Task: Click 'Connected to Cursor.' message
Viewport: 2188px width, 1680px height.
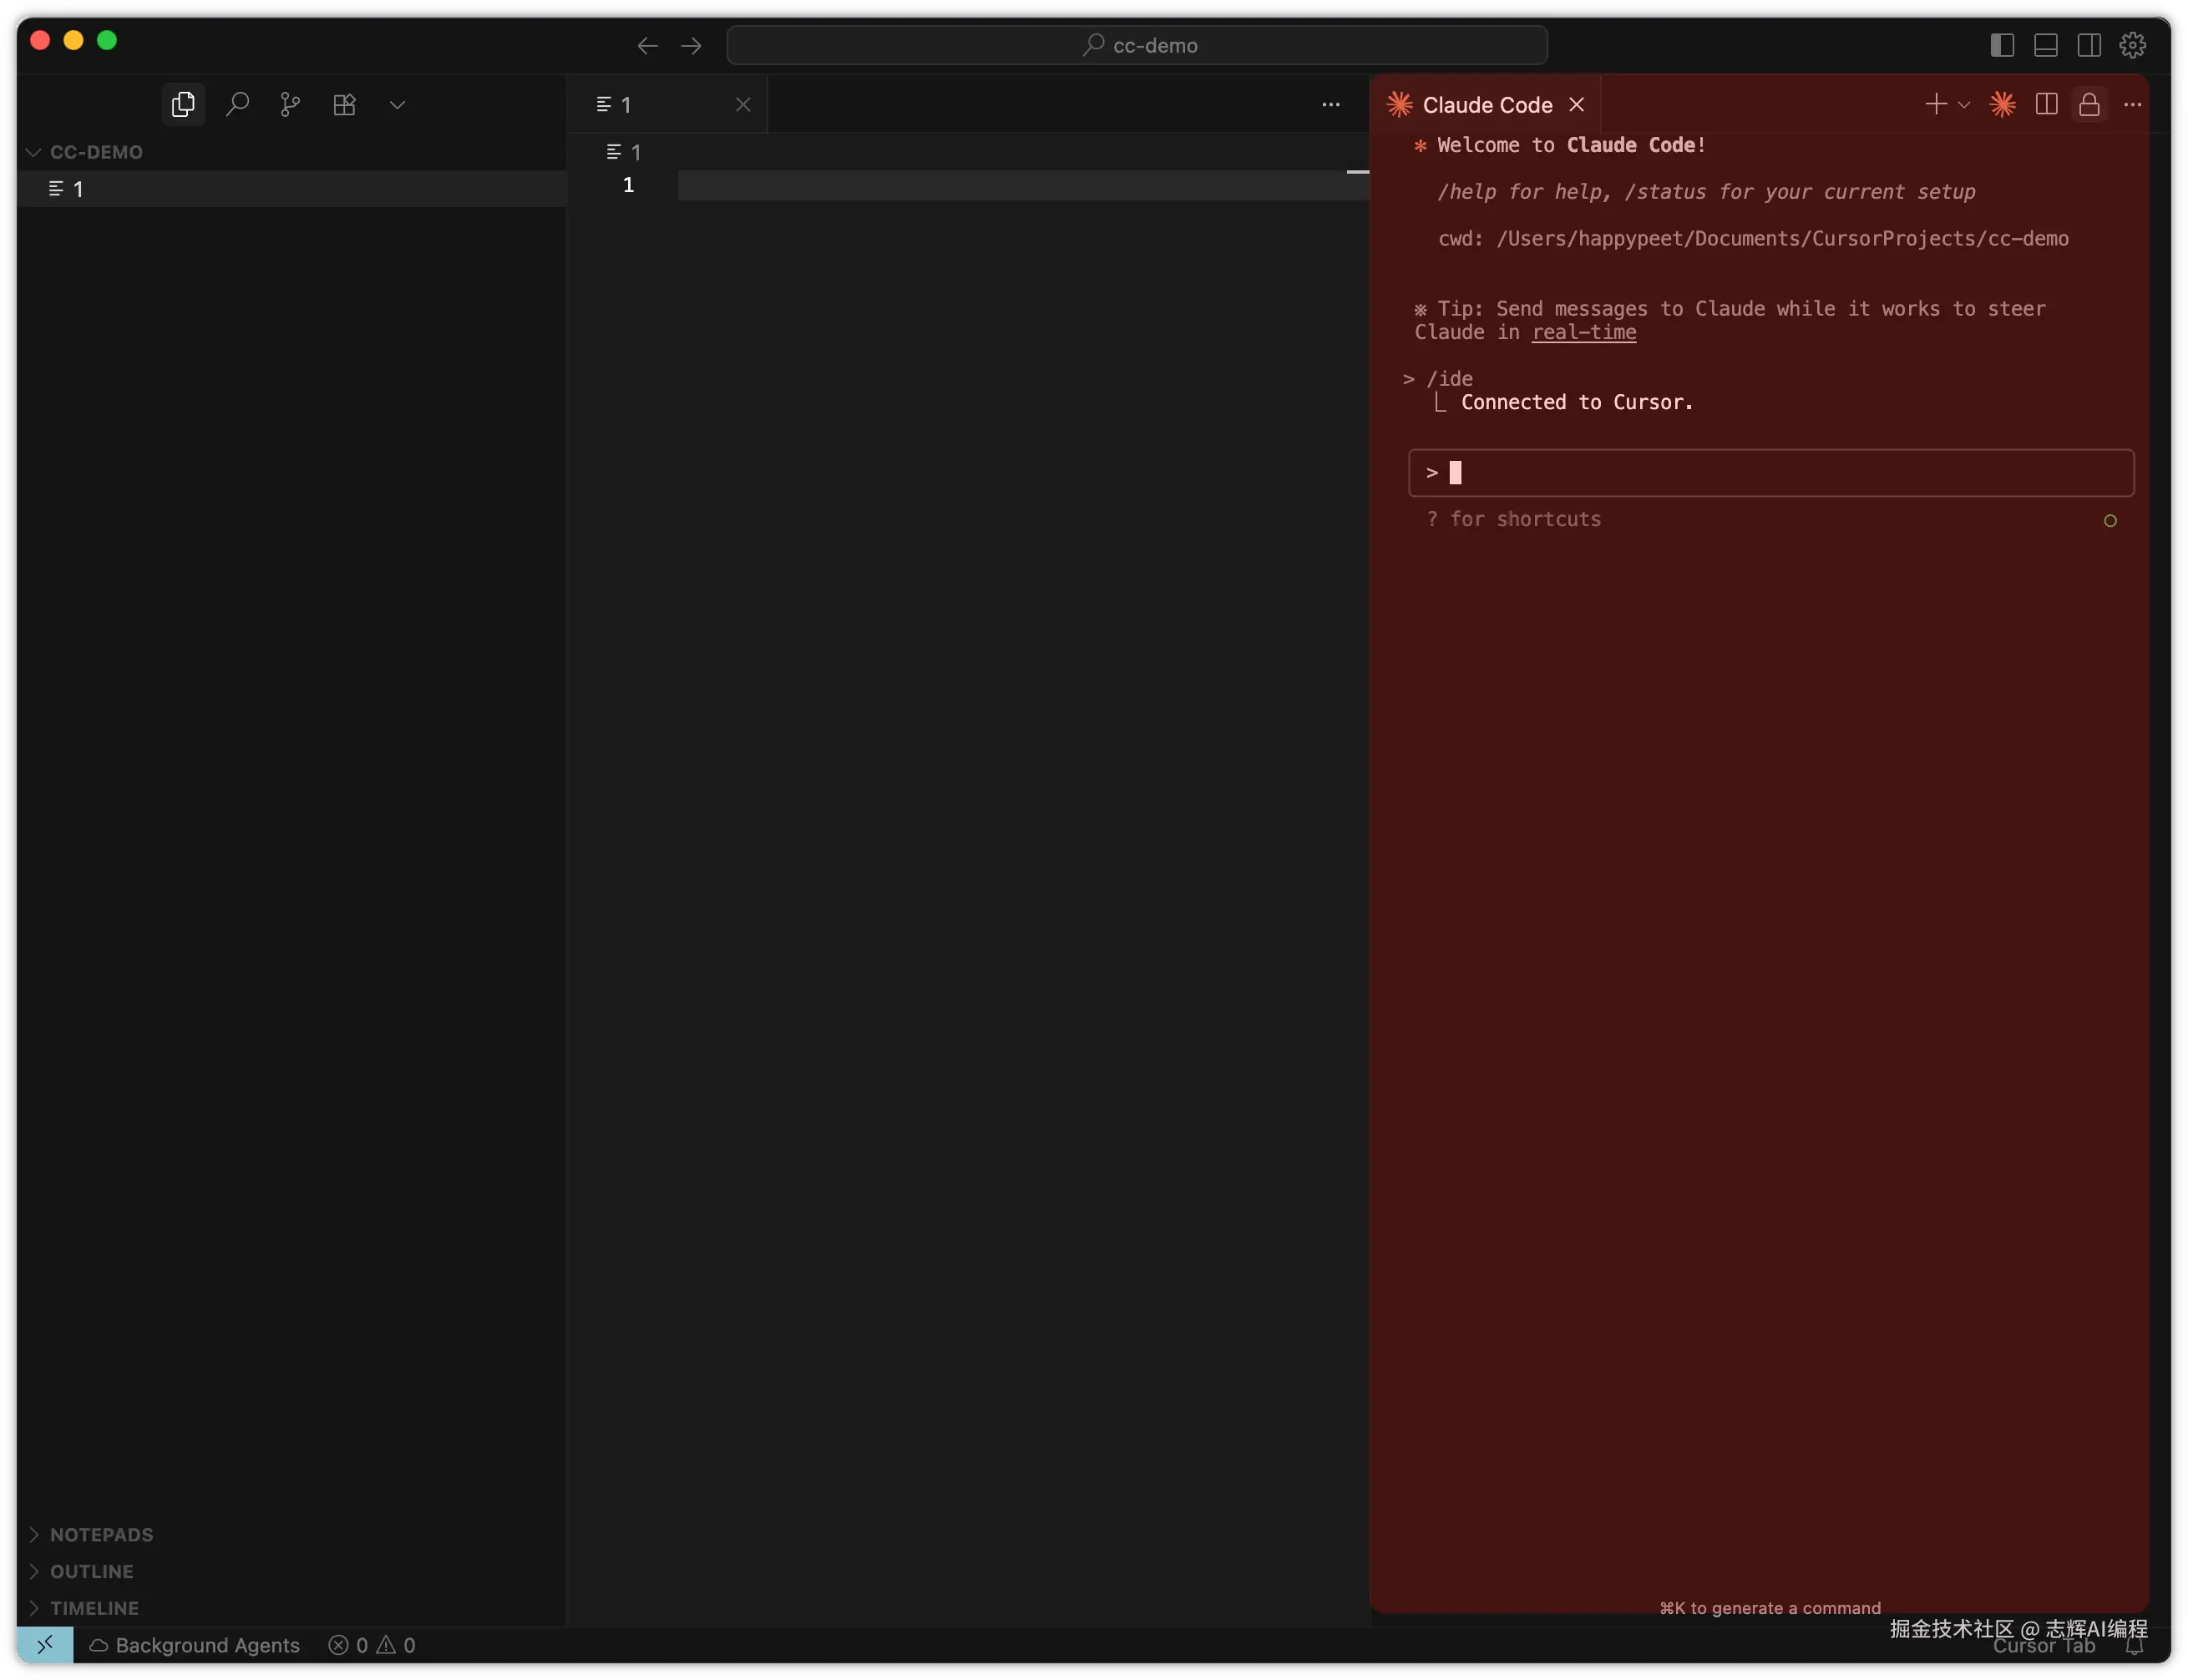Action: [x=1577, y=402]
